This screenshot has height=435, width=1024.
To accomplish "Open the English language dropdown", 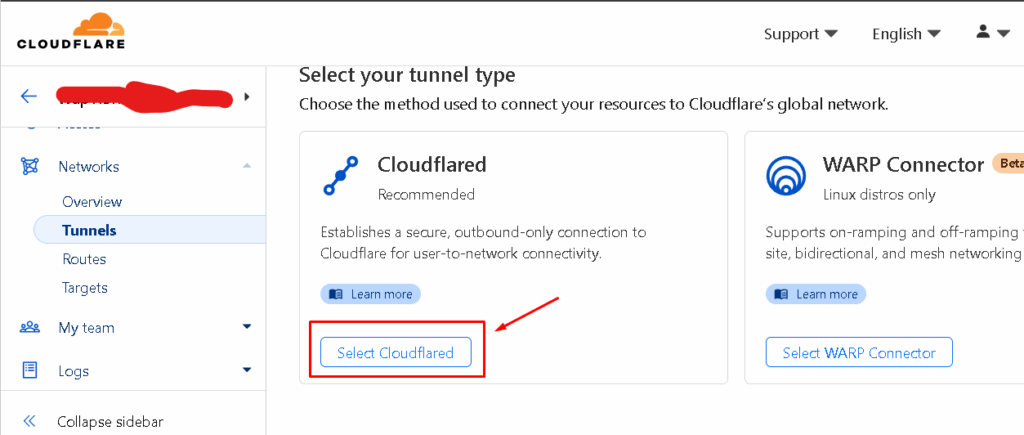I will (x=906, y=34).
